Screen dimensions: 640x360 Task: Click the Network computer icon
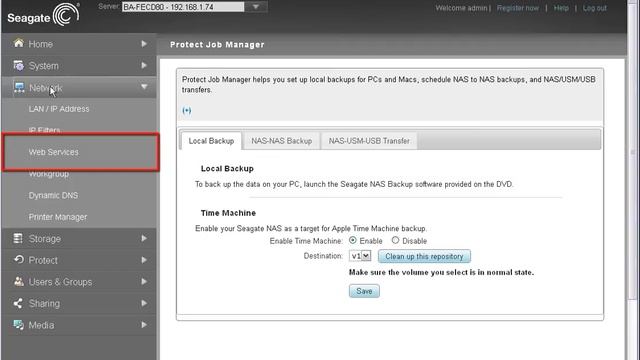tap(19, 87)
